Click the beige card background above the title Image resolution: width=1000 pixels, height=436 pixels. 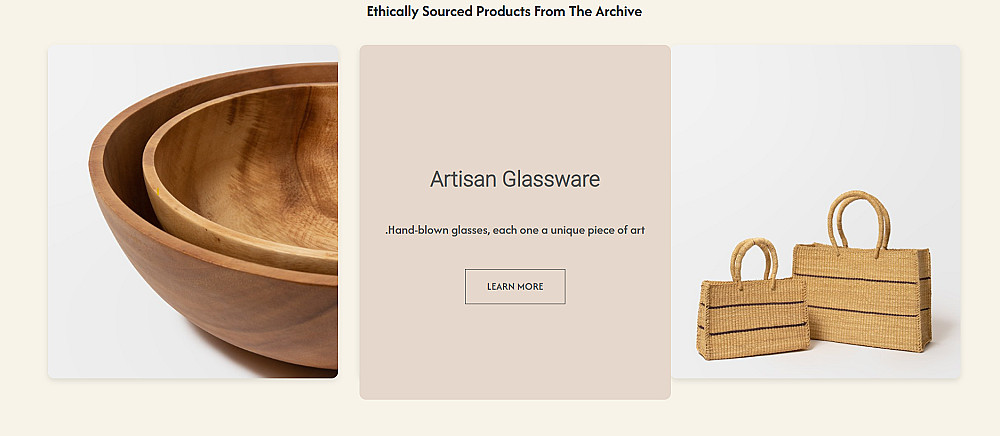pyautogui.click(x=515, y=100)
